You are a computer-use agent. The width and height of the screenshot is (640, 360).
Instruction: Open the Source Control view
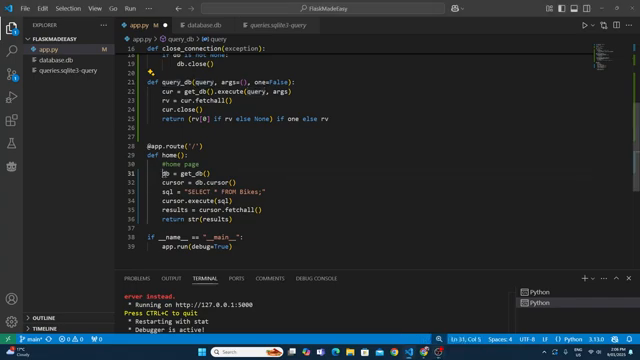pyautogui.click(x=11, y=74)
